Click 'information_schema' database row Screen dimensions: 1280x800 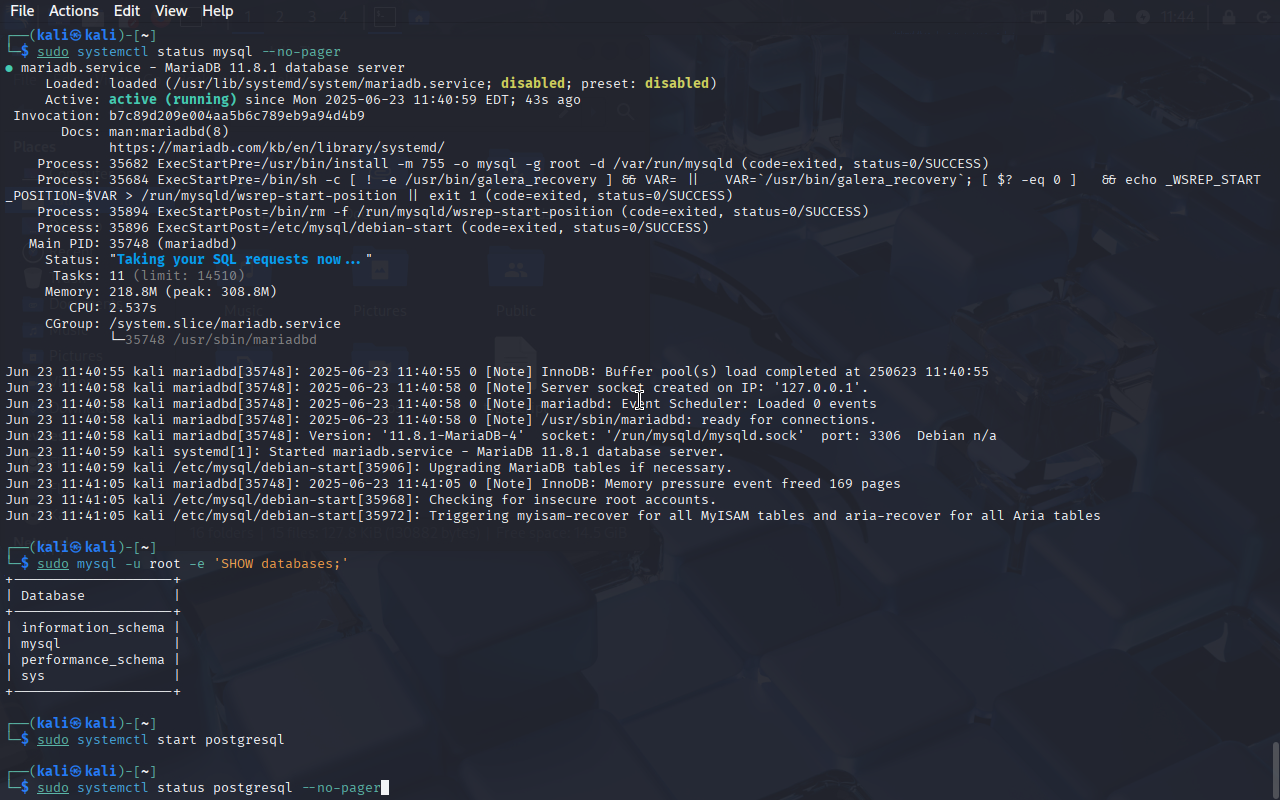pyautogui.click(x=93, y=627)
